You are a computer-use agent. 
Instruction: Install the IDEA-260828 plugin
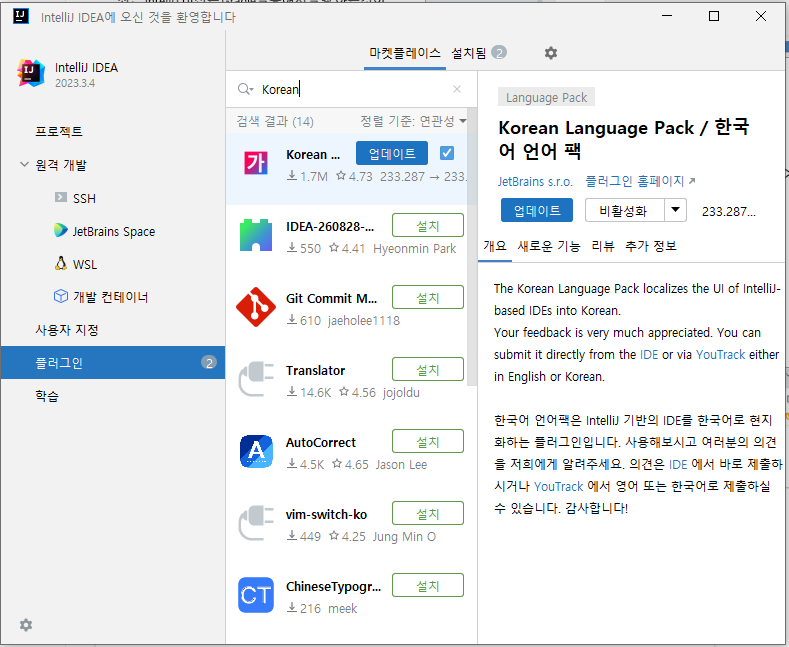[428, 225]
